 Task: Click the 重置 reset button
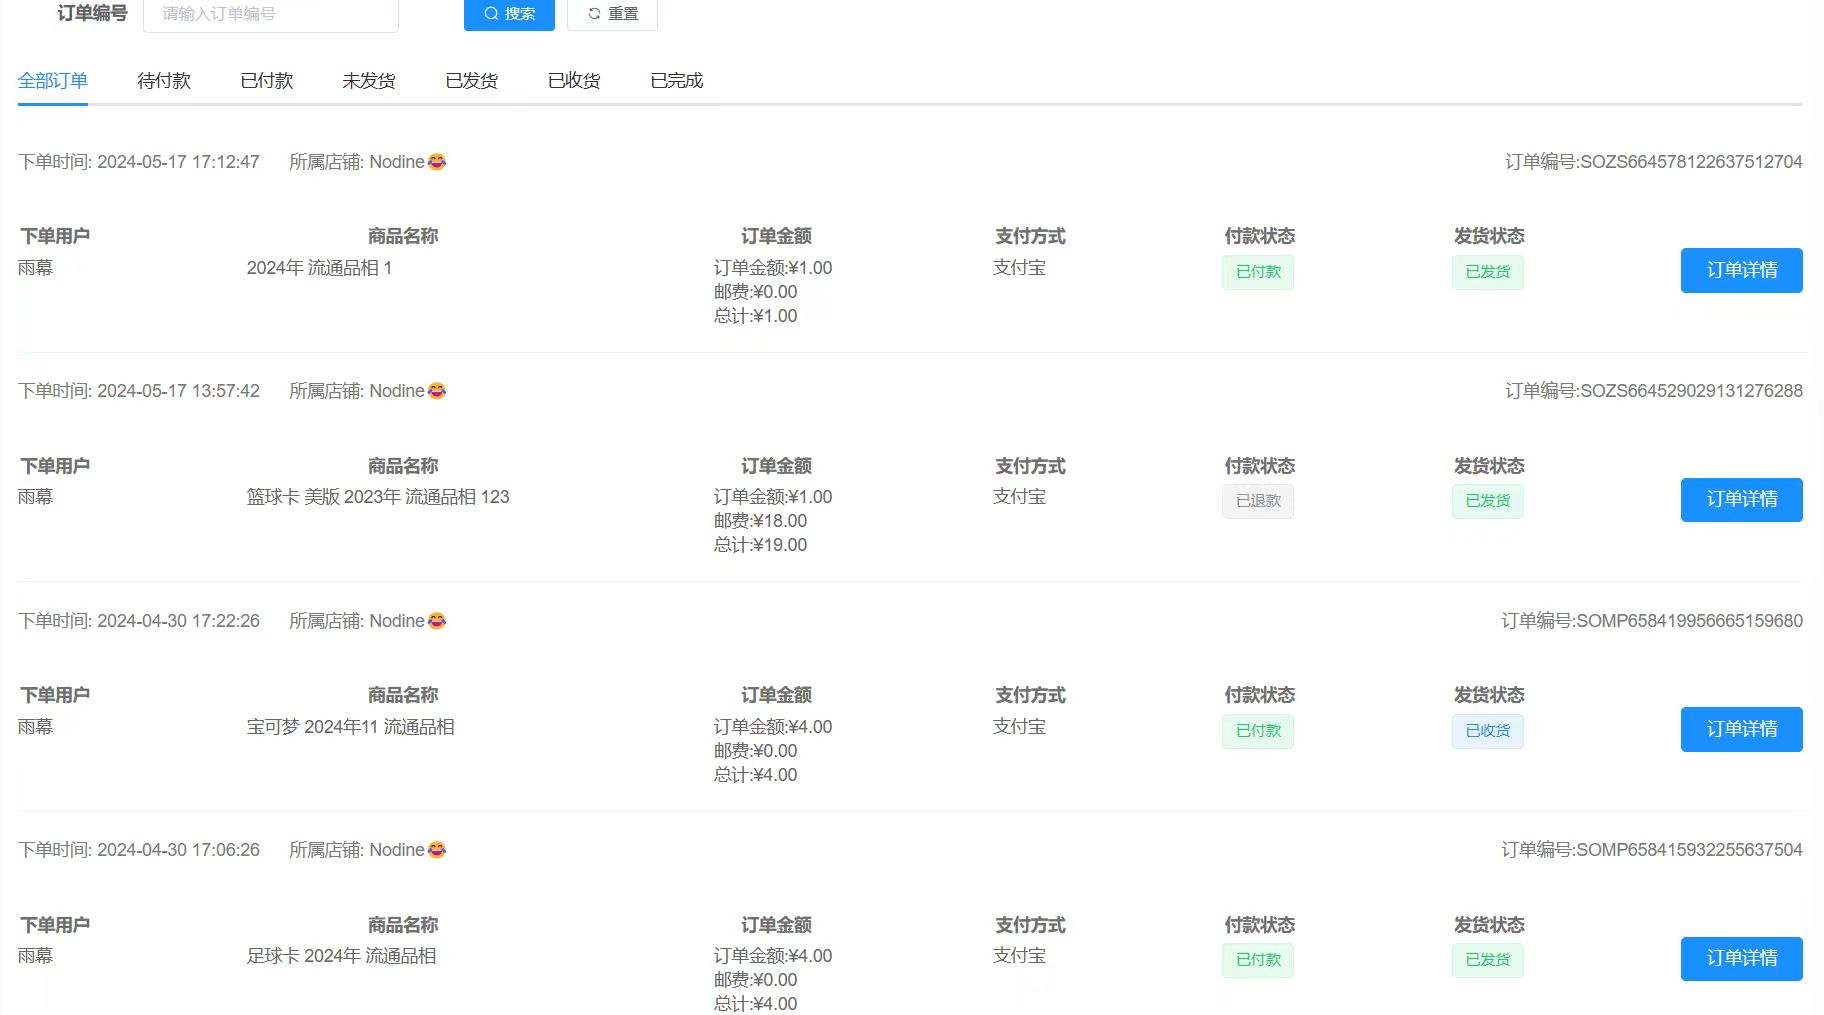[x=612, y=14]
